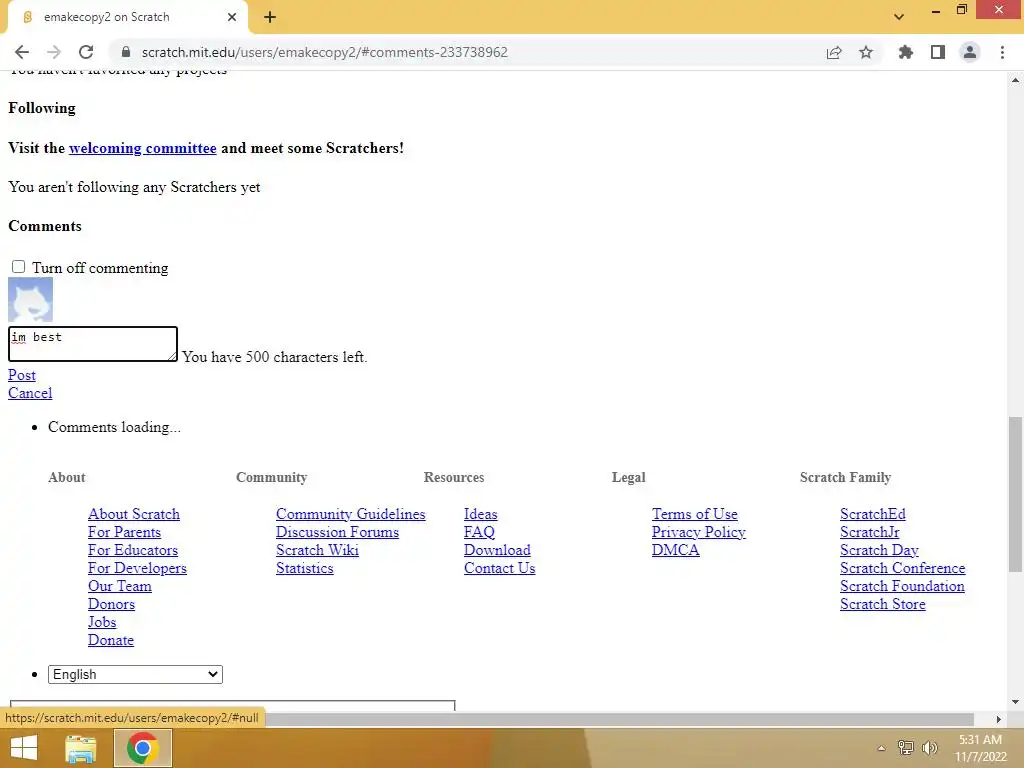Open the FAQ link
This screenshot has width=1024, height=768.
coord(479,532)
